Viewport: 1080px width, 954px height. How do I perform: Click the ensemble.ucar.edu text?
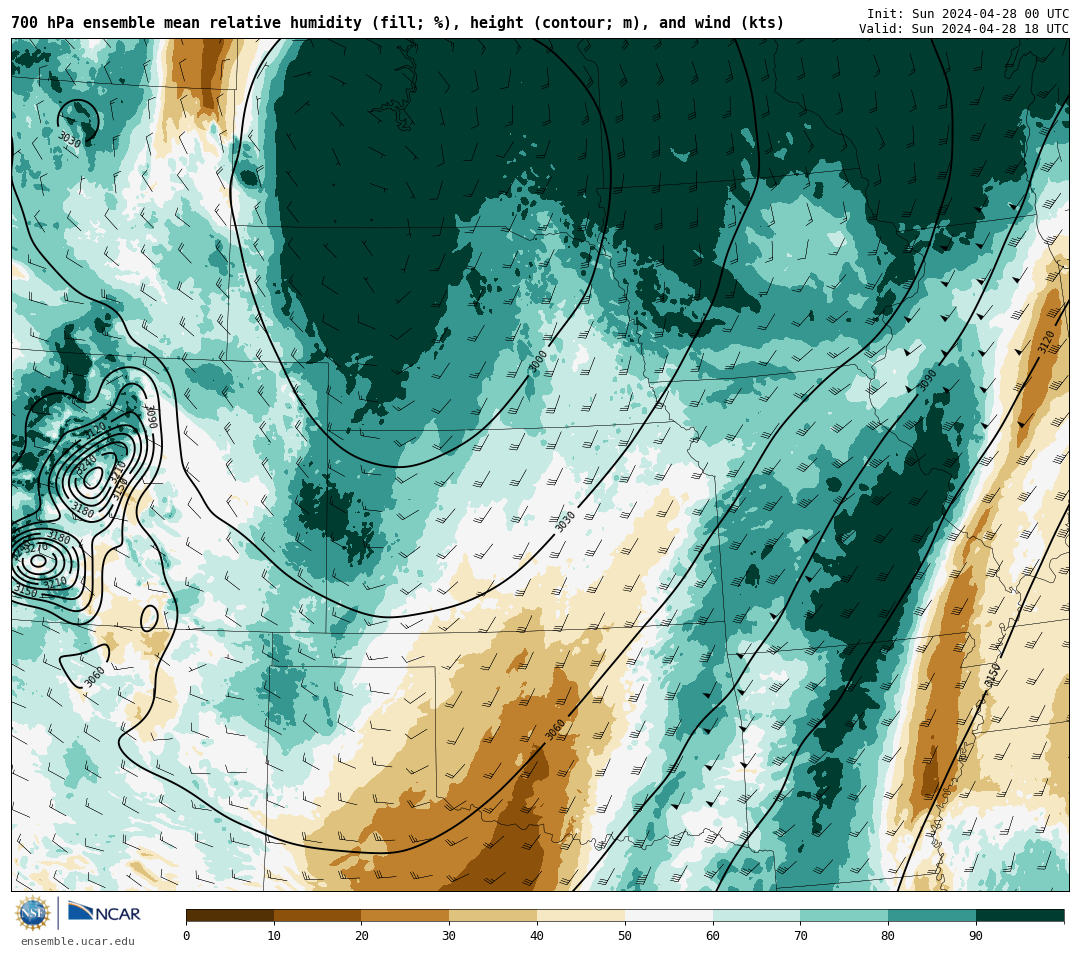pos(78,941)
